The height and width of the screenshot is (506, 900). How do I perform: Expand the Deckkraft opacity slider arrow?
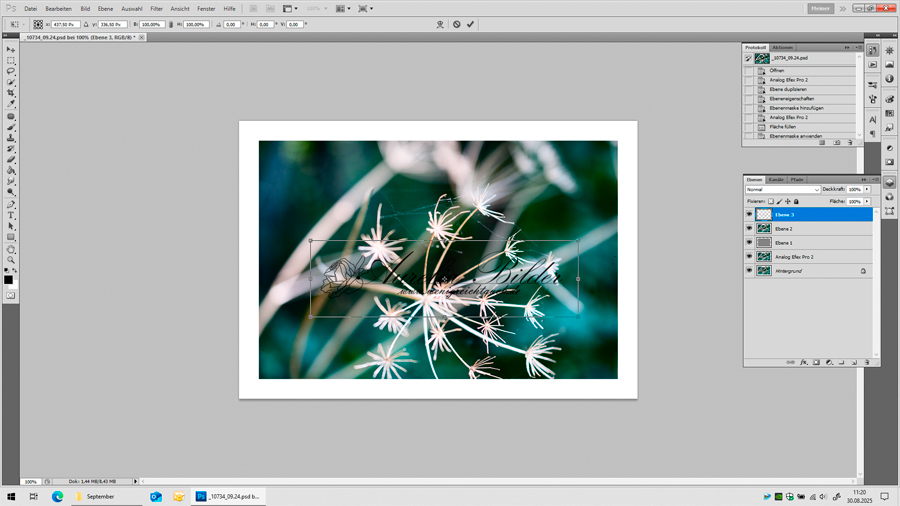pyautogui.click(x=867, y=189)
